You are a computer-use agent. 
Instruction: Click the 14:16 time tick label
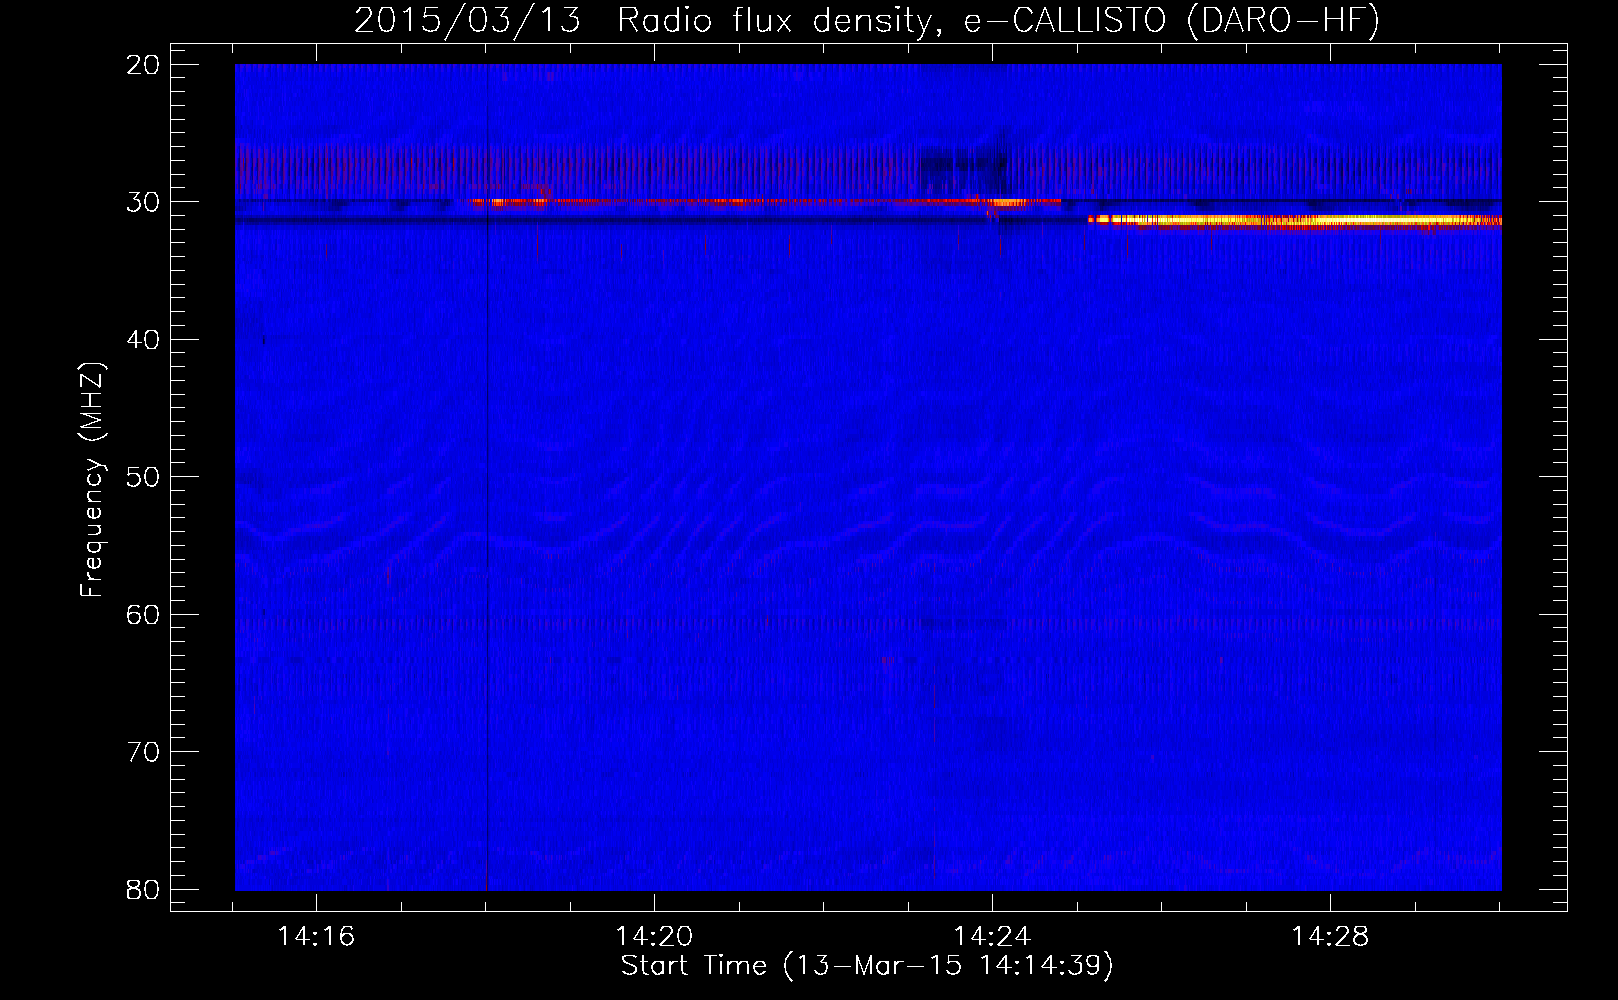(x=316, y=937)
